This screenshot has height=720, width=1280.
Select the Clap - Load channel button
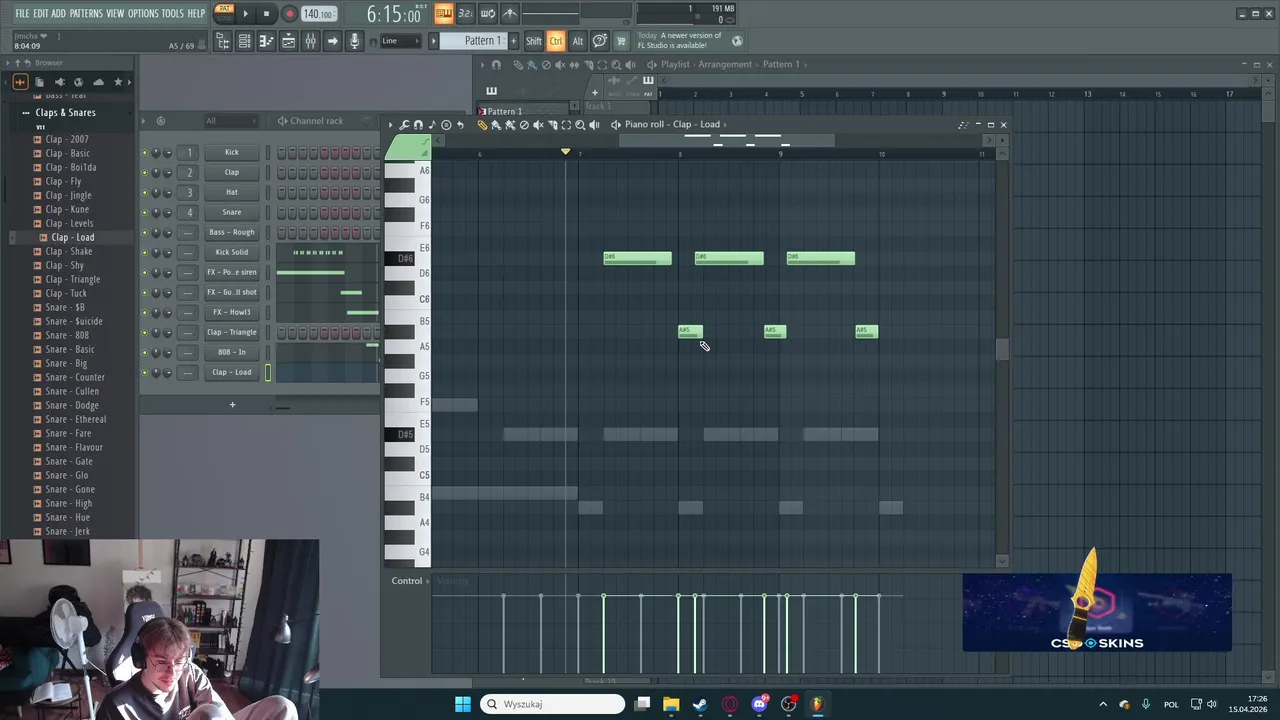click(232, 372)
